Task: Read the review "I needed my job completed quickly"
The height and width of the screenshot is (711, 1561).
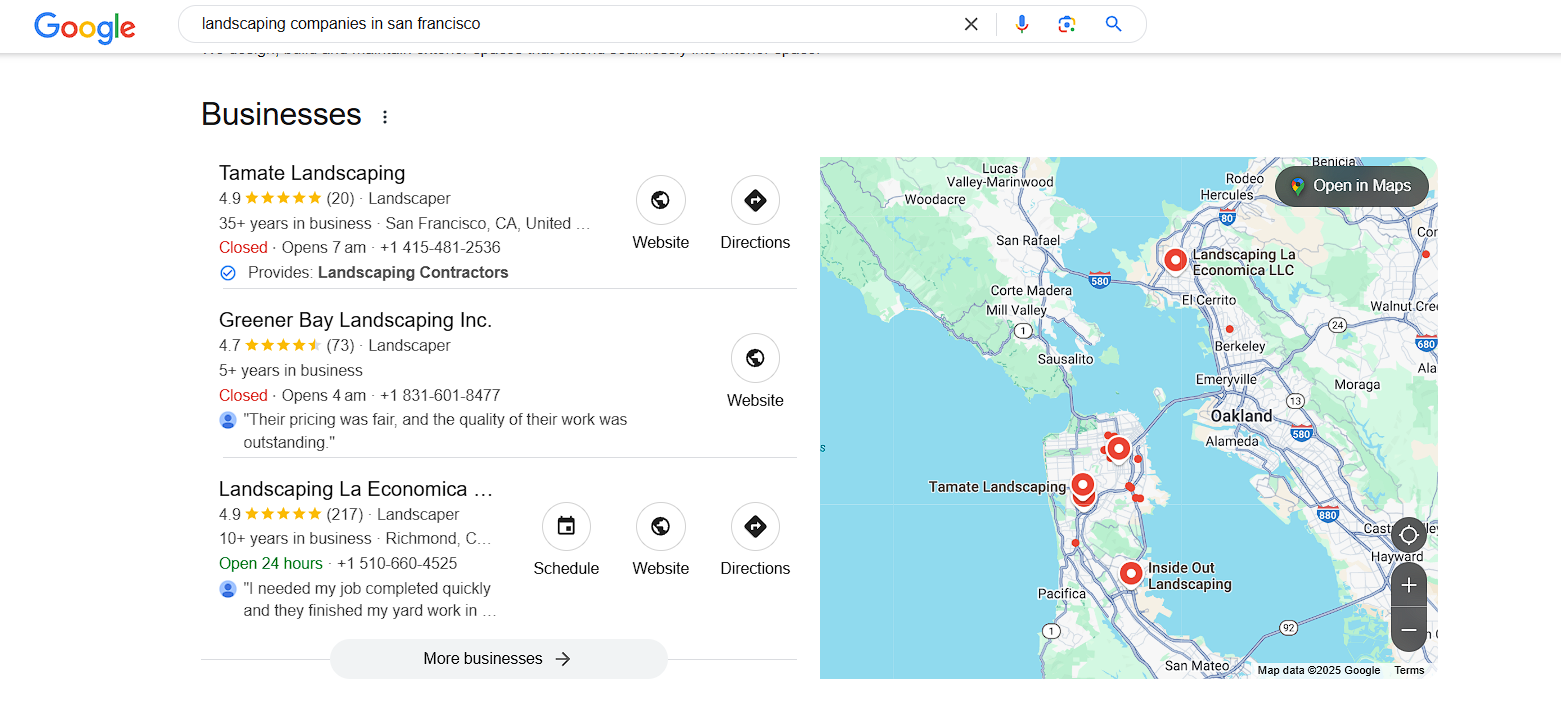Action: pos(369,600)
